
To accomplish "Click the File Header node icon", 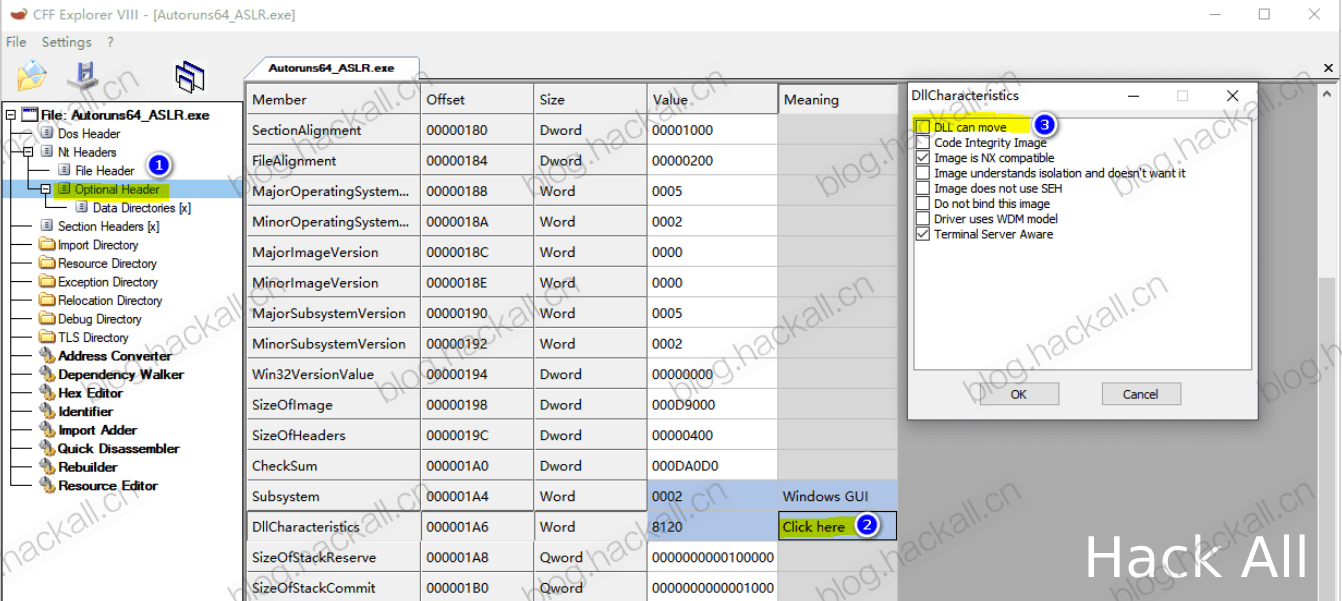I will coord(65,171).
